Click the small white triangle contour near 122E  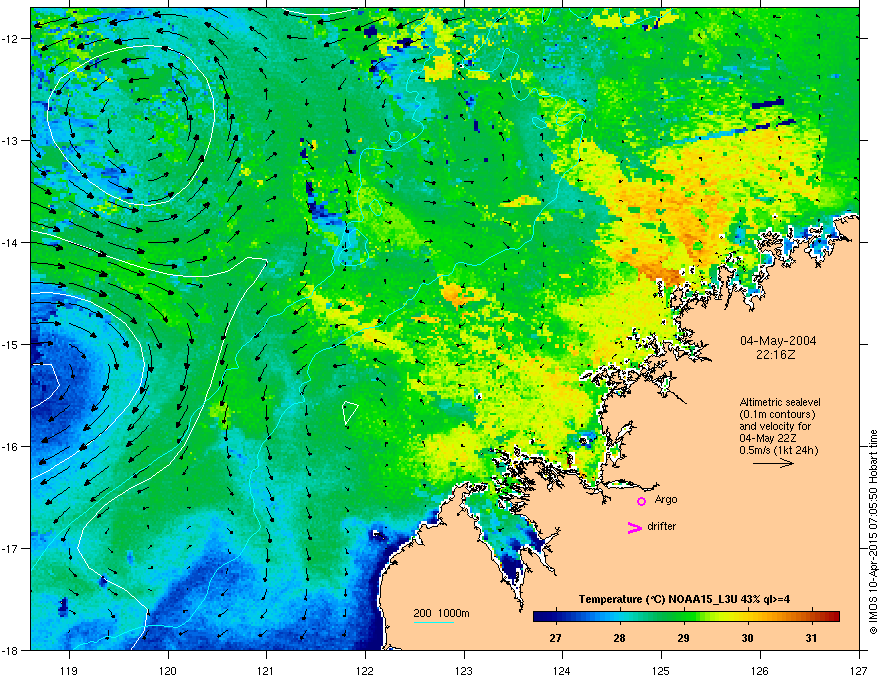[350, 412]
